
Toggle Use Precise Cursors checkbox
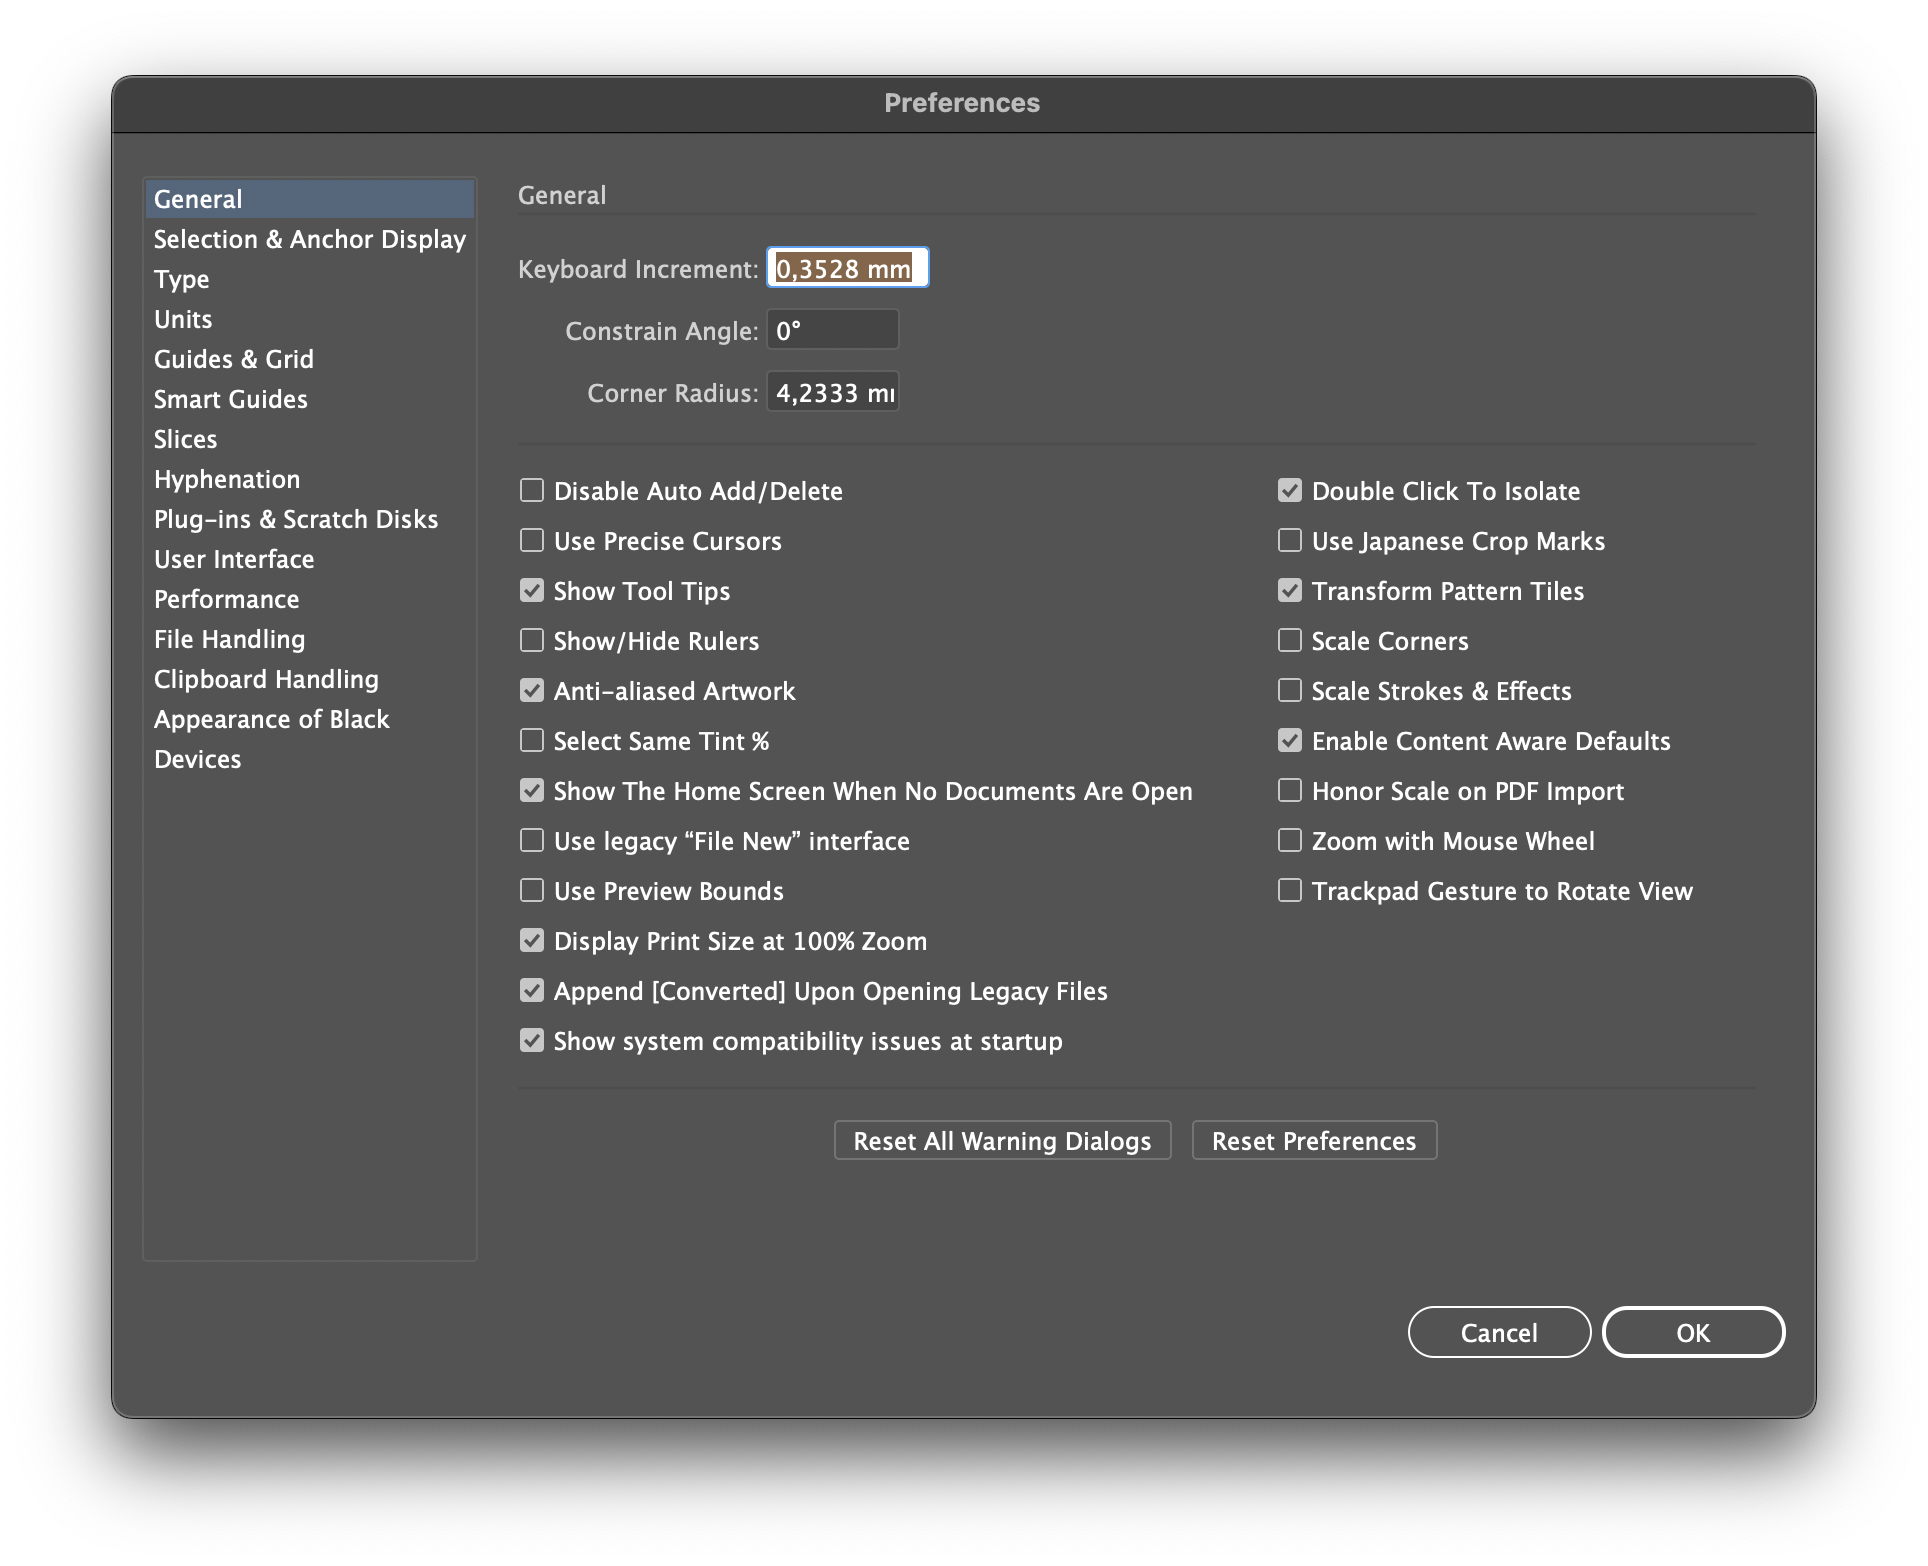(532, 541)
